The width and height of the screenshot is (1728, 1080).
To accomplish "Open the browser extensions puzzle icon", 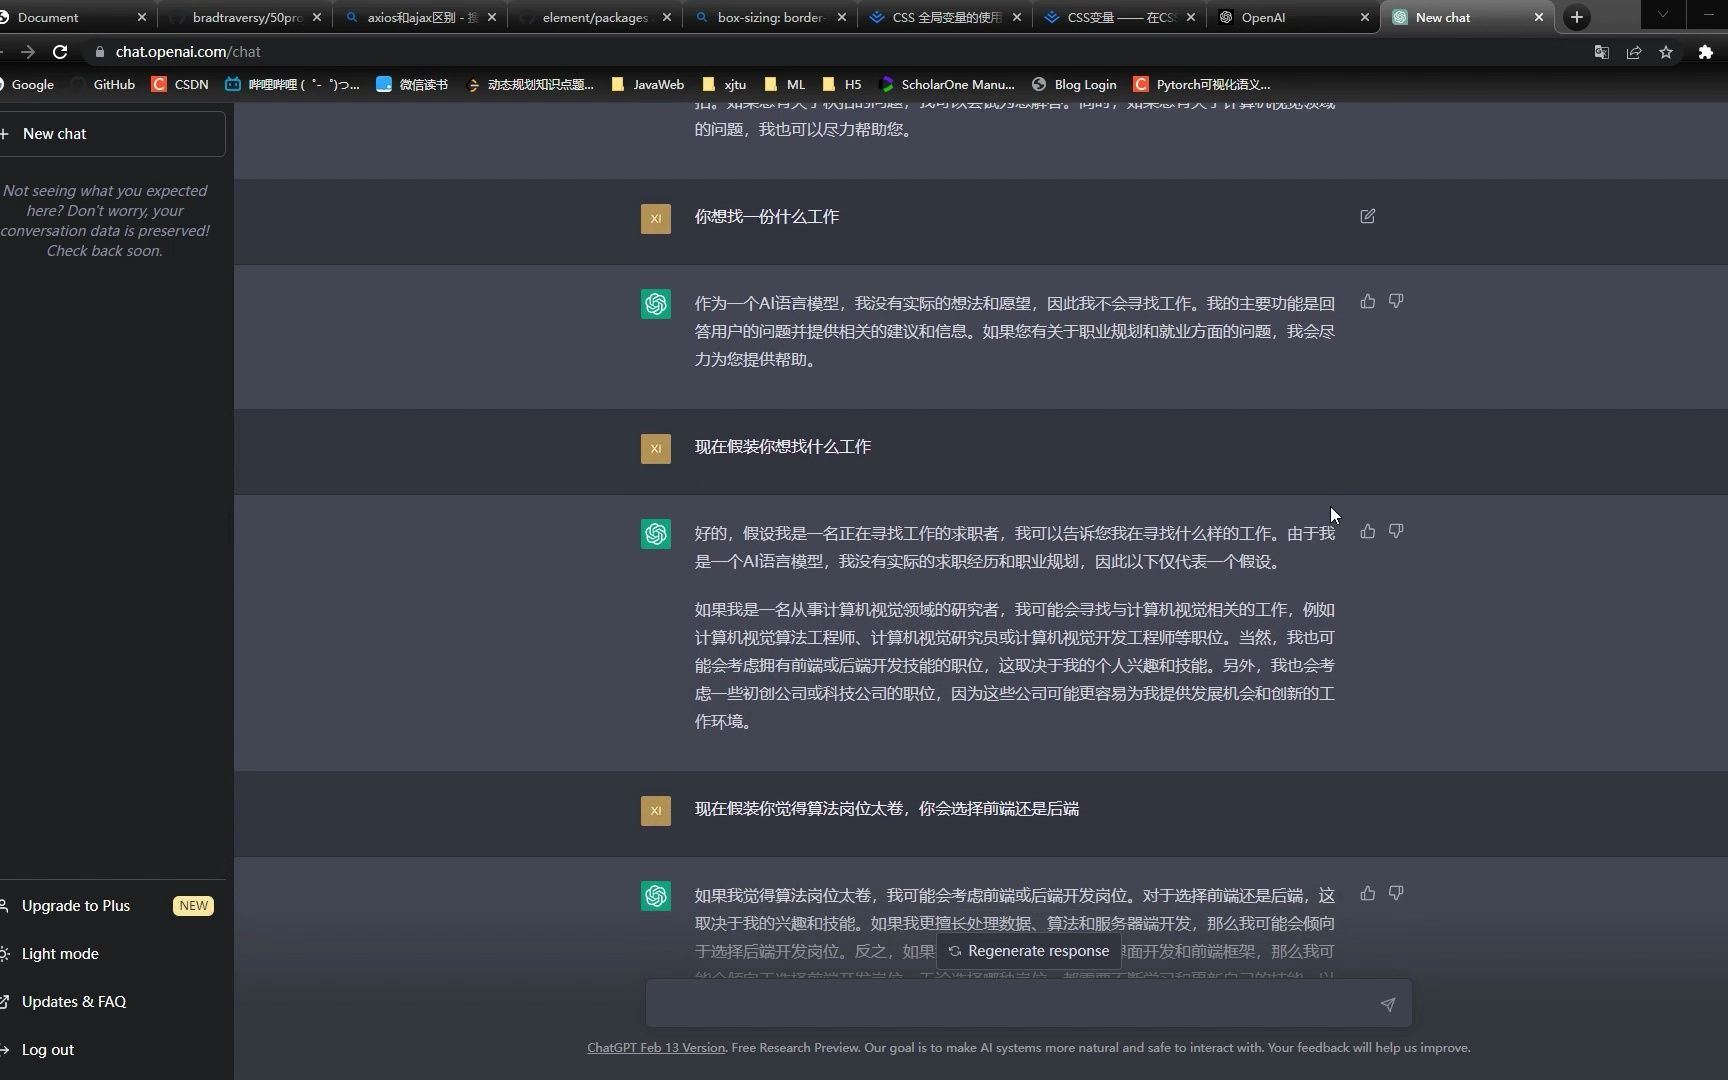I will tap(1705, 52).
